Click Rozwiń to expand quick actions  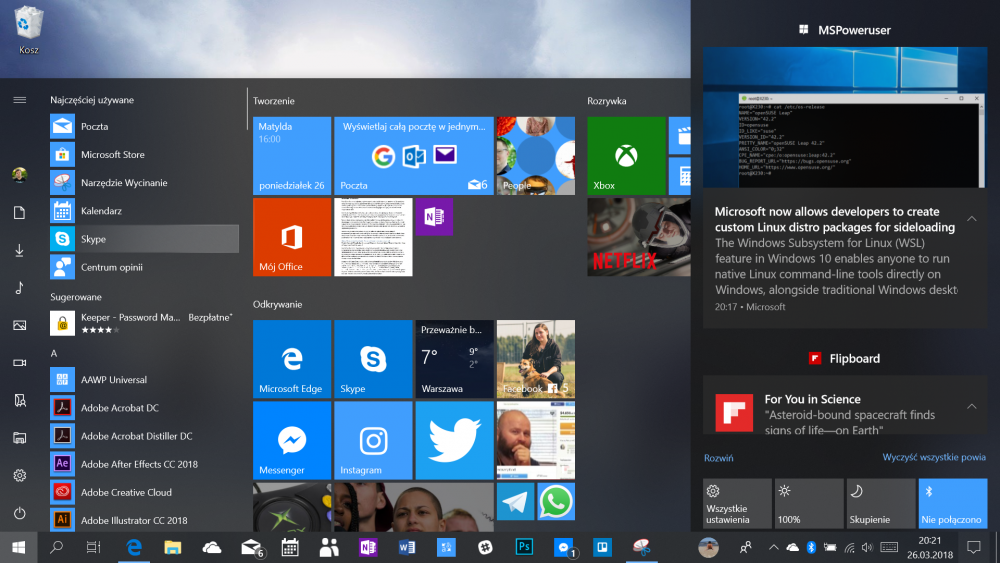(718, 458)
